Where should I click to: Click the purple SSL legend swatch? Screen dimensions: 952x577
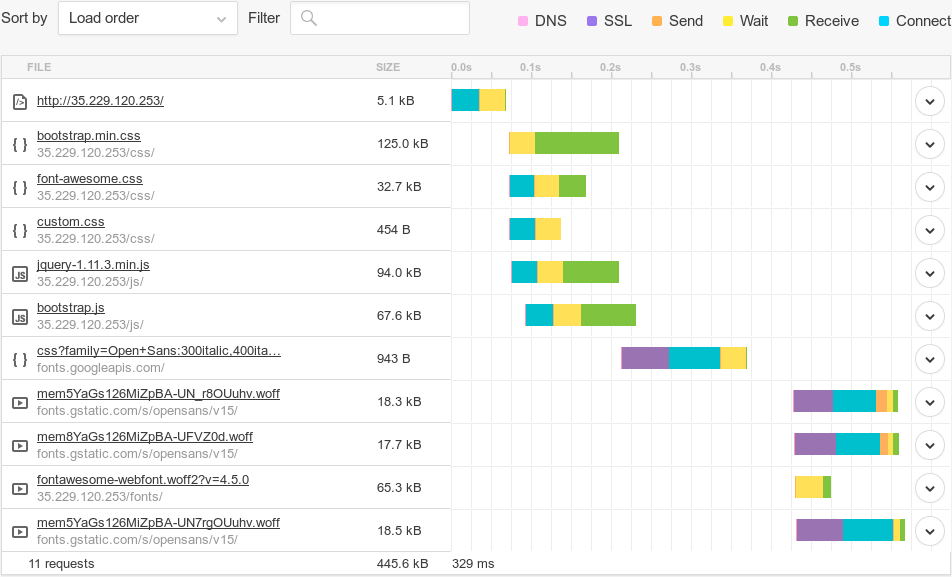click(592, 21)
